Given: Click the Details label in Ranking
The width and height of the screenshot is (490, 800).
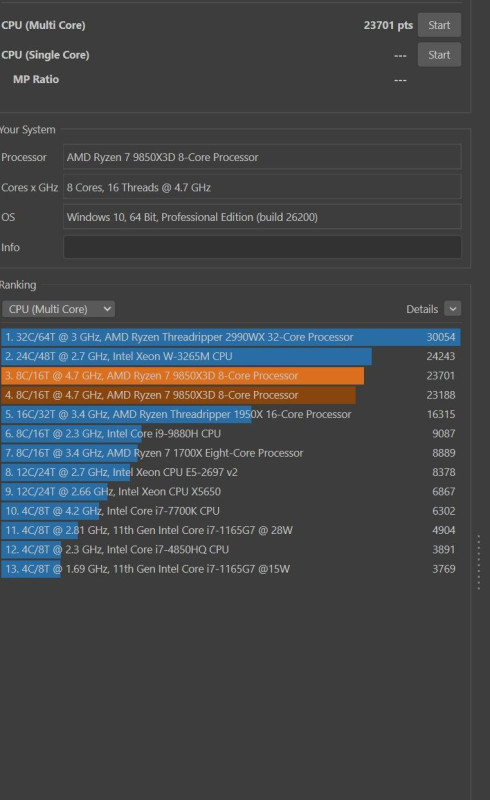Looking at the screenshot, I should coord(422,309).
